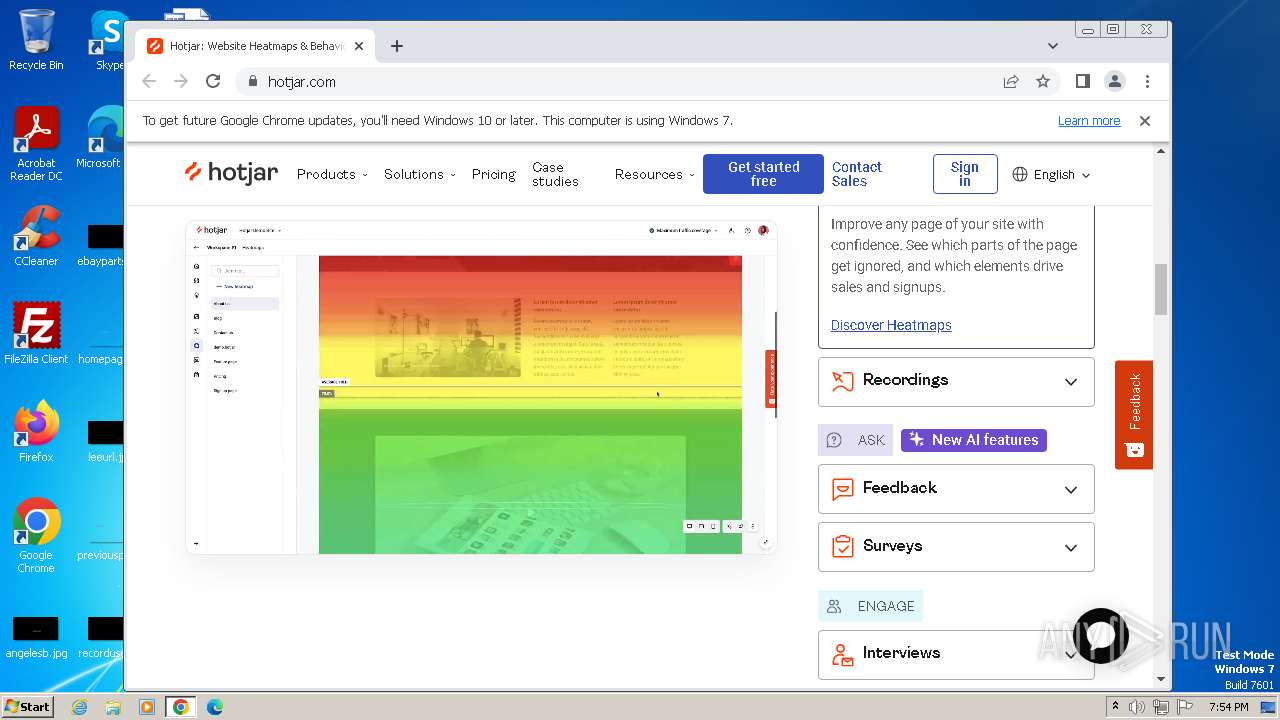Viewport: 1280px width, 720px height.
Task: Open the heatmap demo screenshot
Action: pyautogui.click(x=481, y=387)
